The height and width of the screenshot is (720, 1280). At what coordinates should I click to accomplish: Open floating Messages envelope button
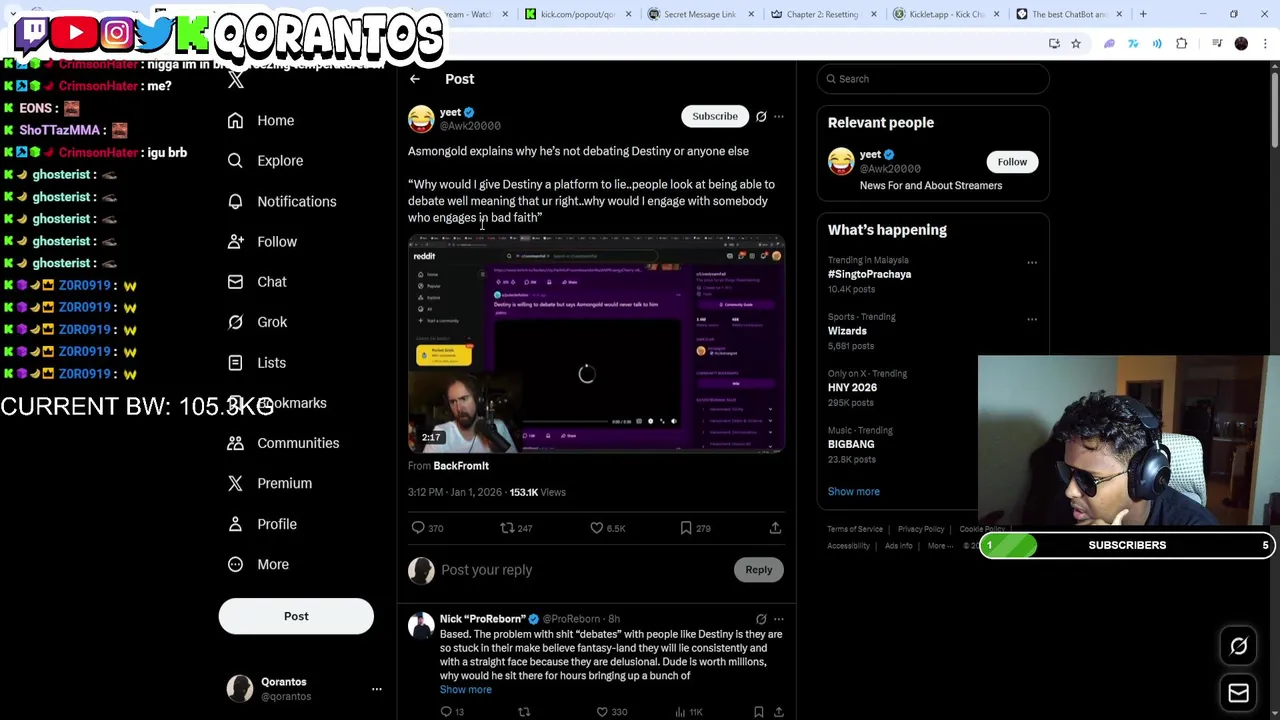pos(1239,693)
